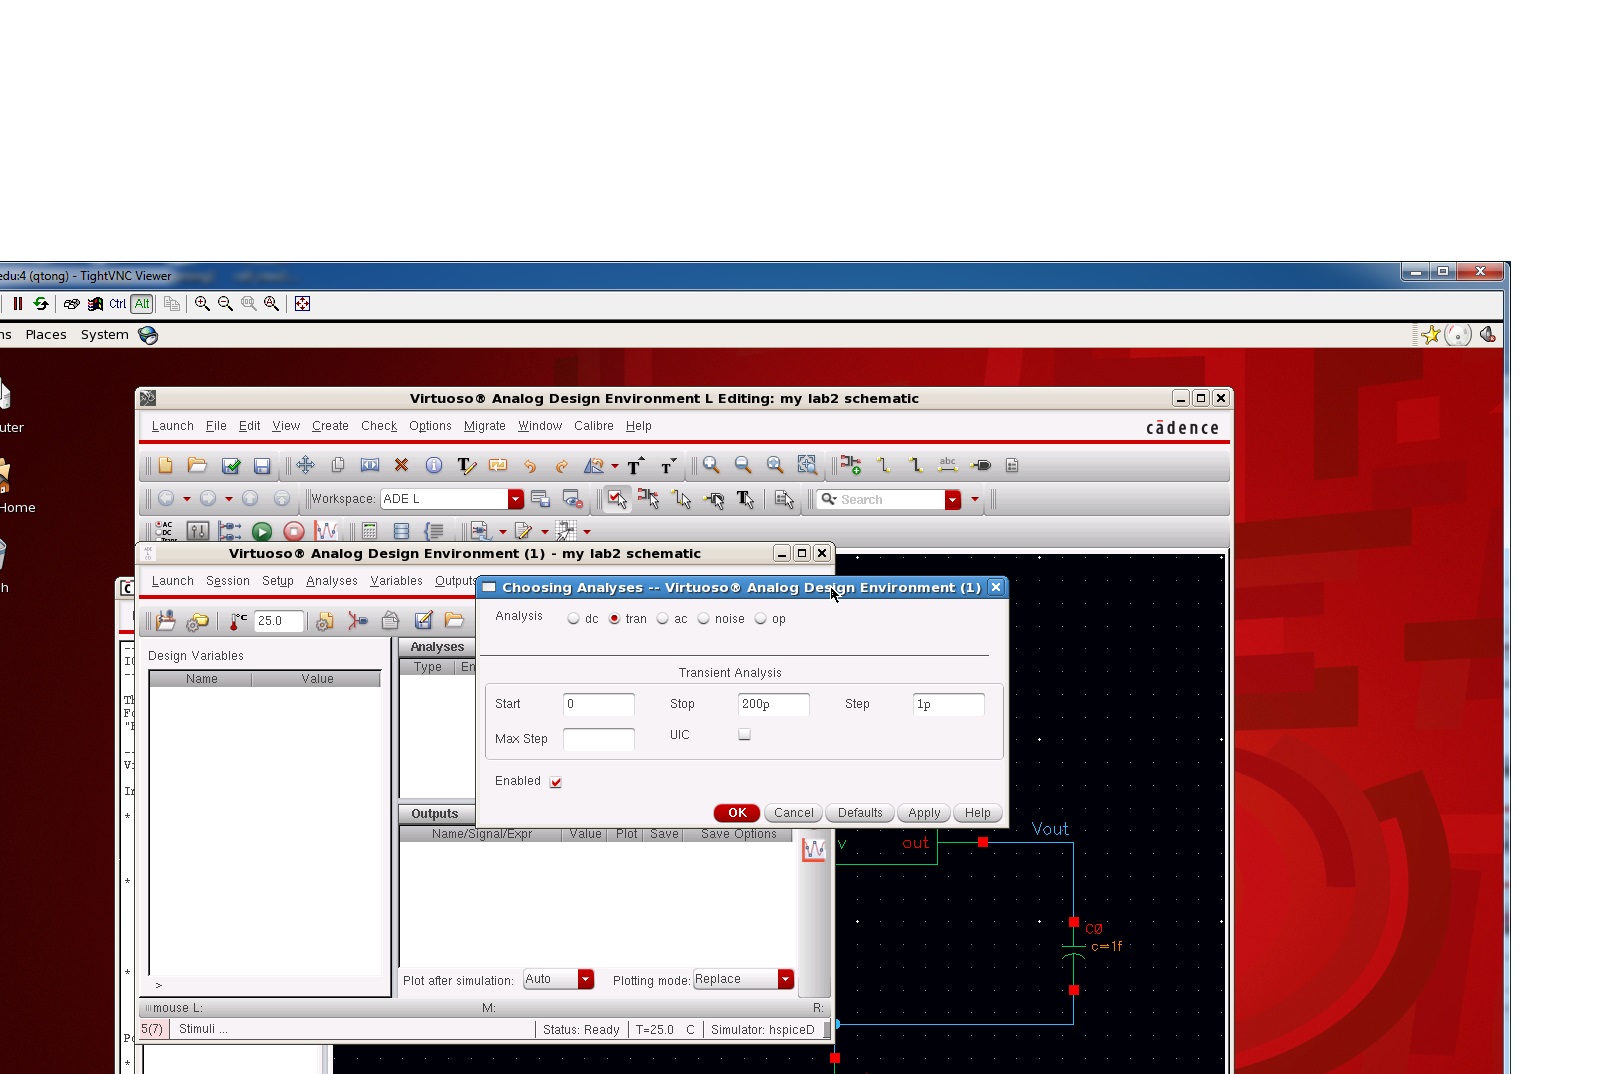Image resolution: width=1616 pixels, height=1074 pixels.
Task: Toggle the UIC checkbox
Action: point(744,734)
